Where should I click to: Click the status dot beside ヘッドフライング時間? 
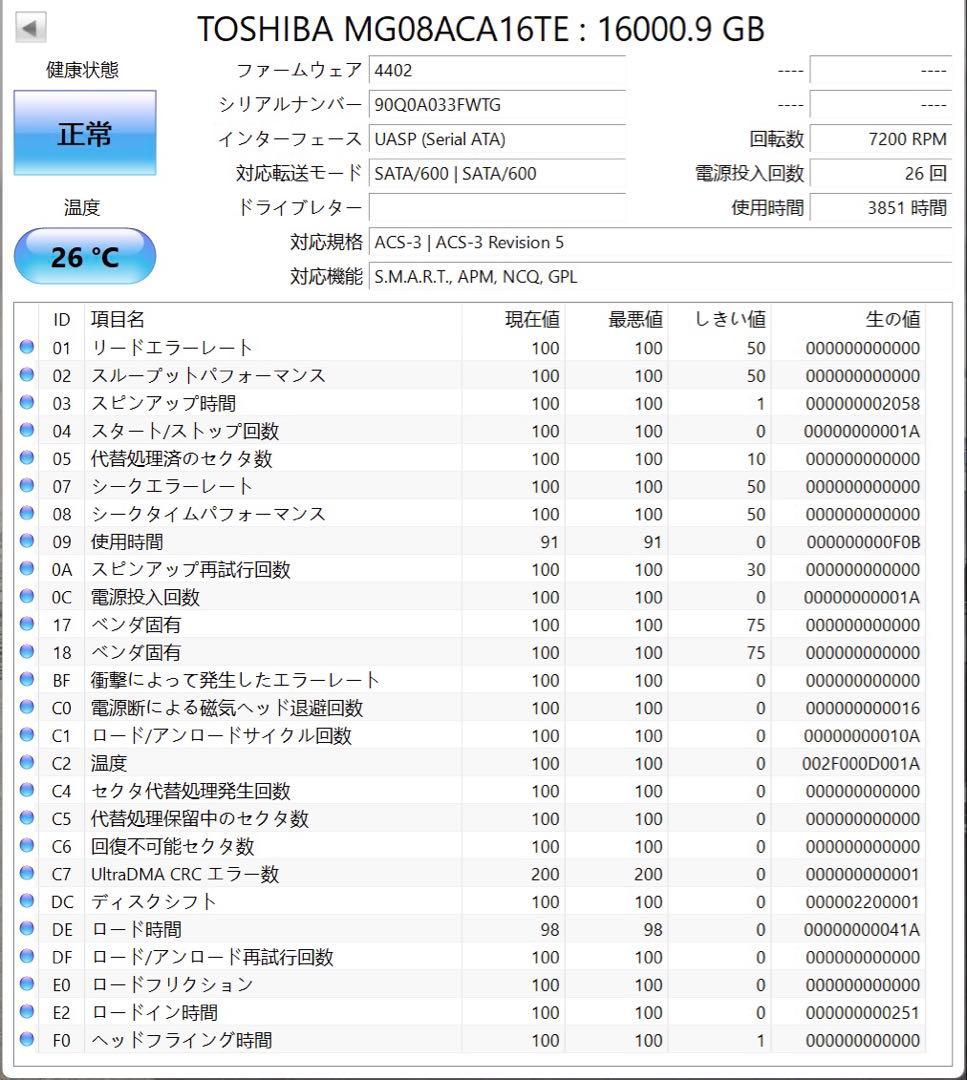coord(28,1040)
